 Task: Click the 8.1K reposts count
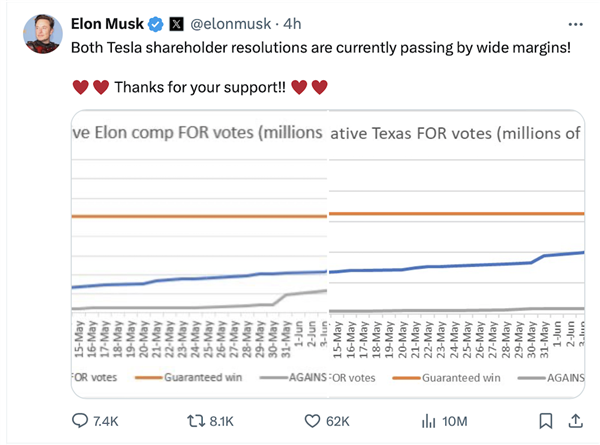tap(221, 422)
